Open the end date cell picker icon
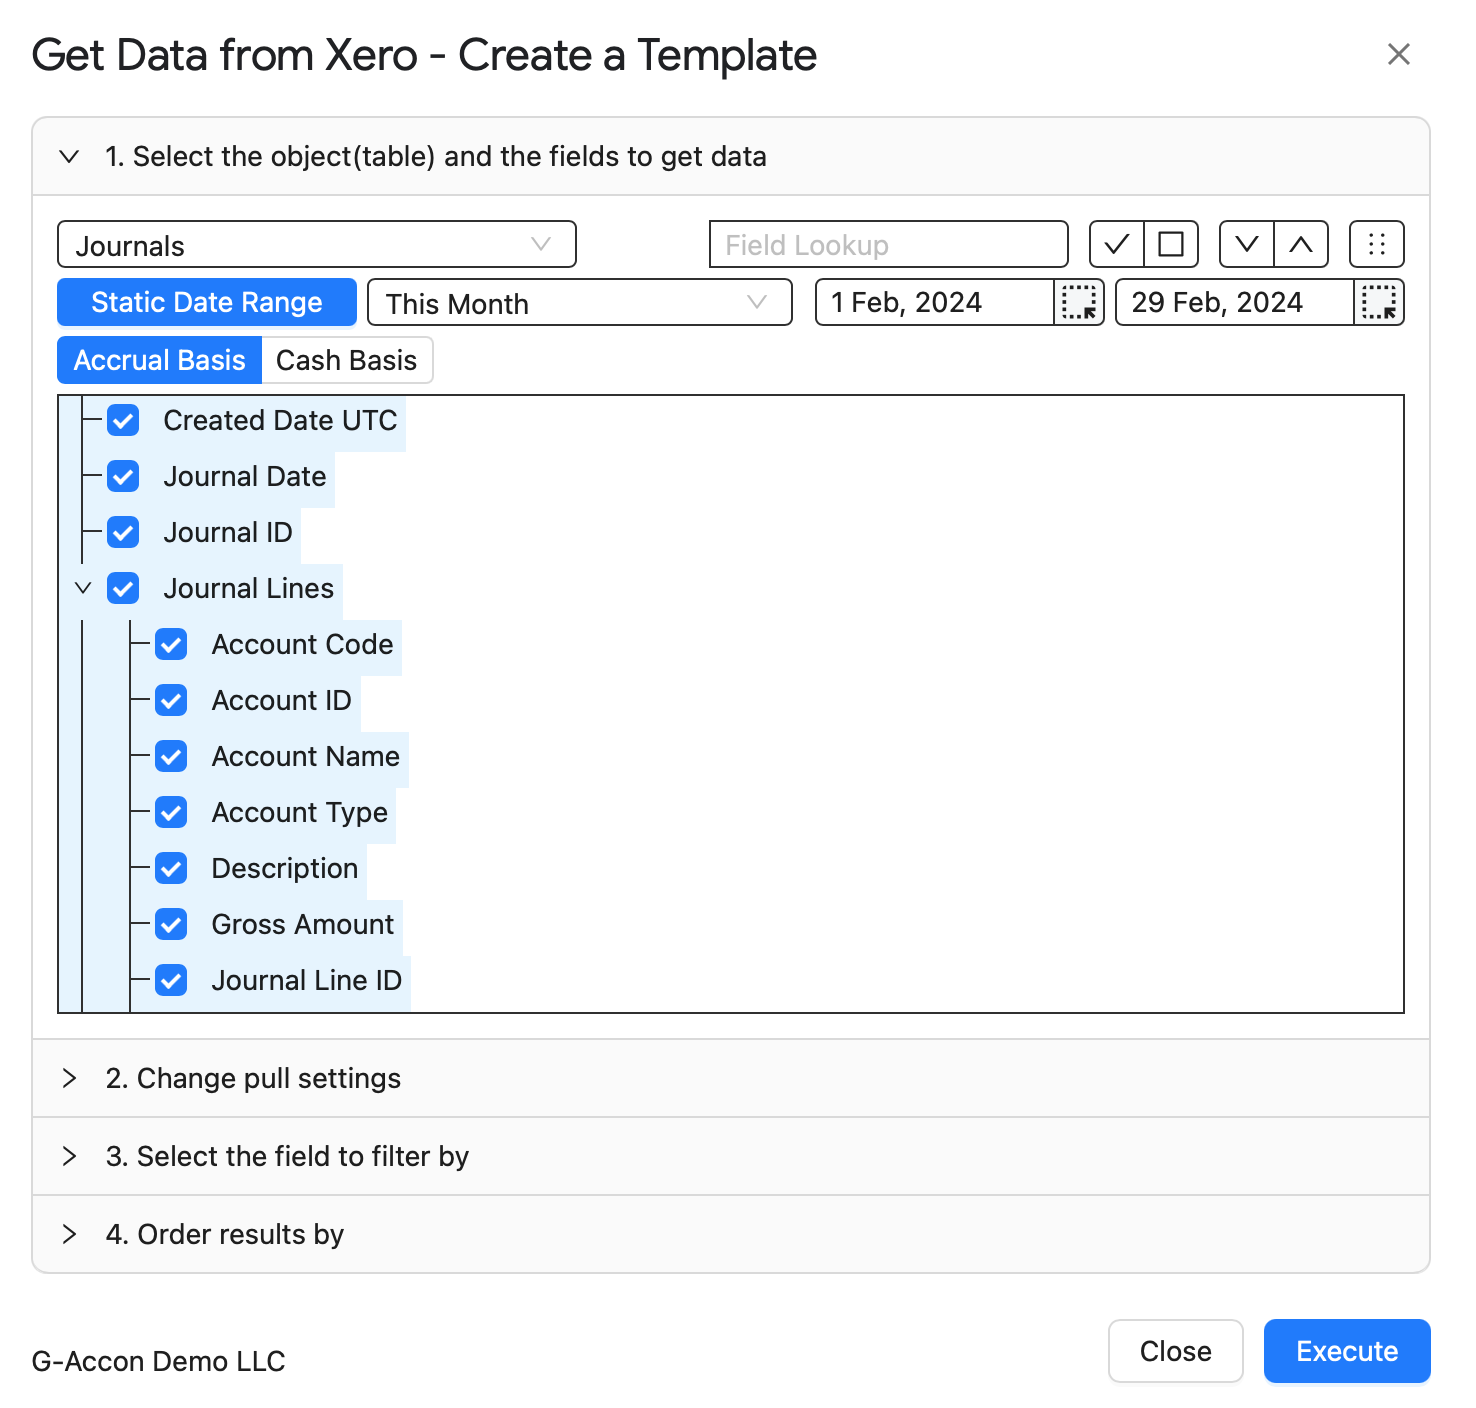The width and height of the screenshot is (1476, 1408). coord(1379,302)
